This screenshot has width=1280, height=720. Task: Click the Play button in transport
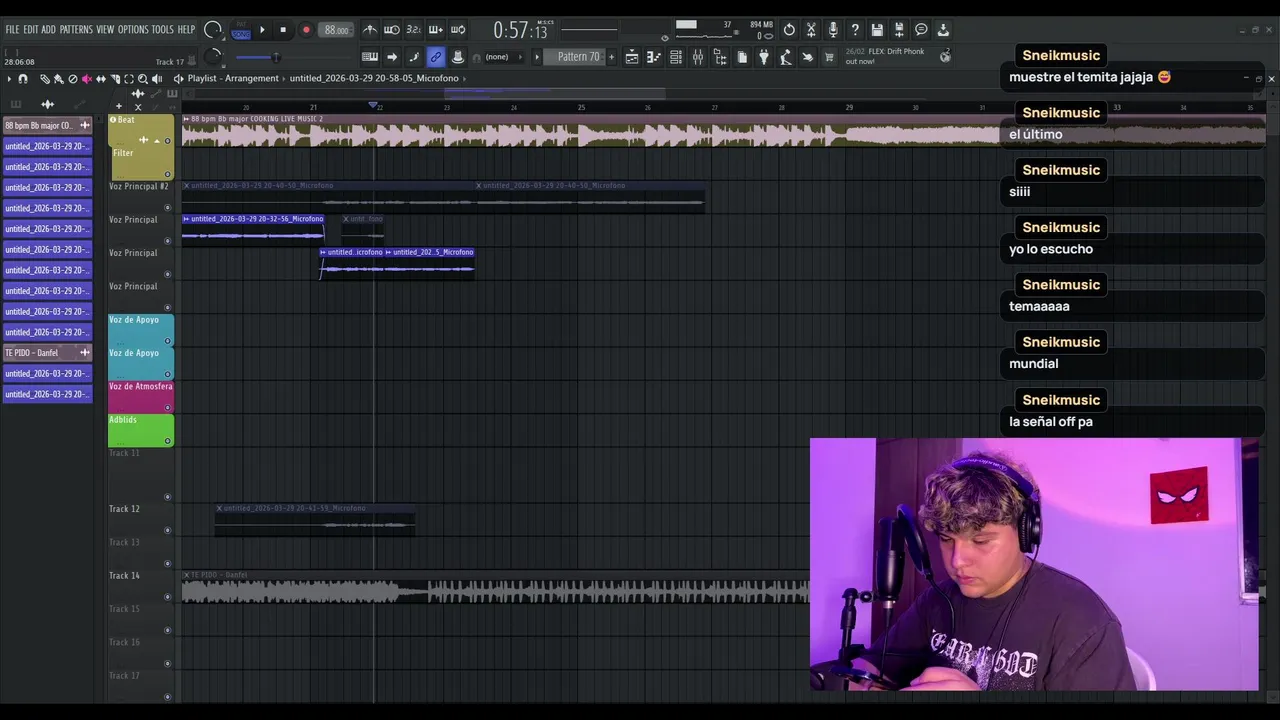point(262,30)
